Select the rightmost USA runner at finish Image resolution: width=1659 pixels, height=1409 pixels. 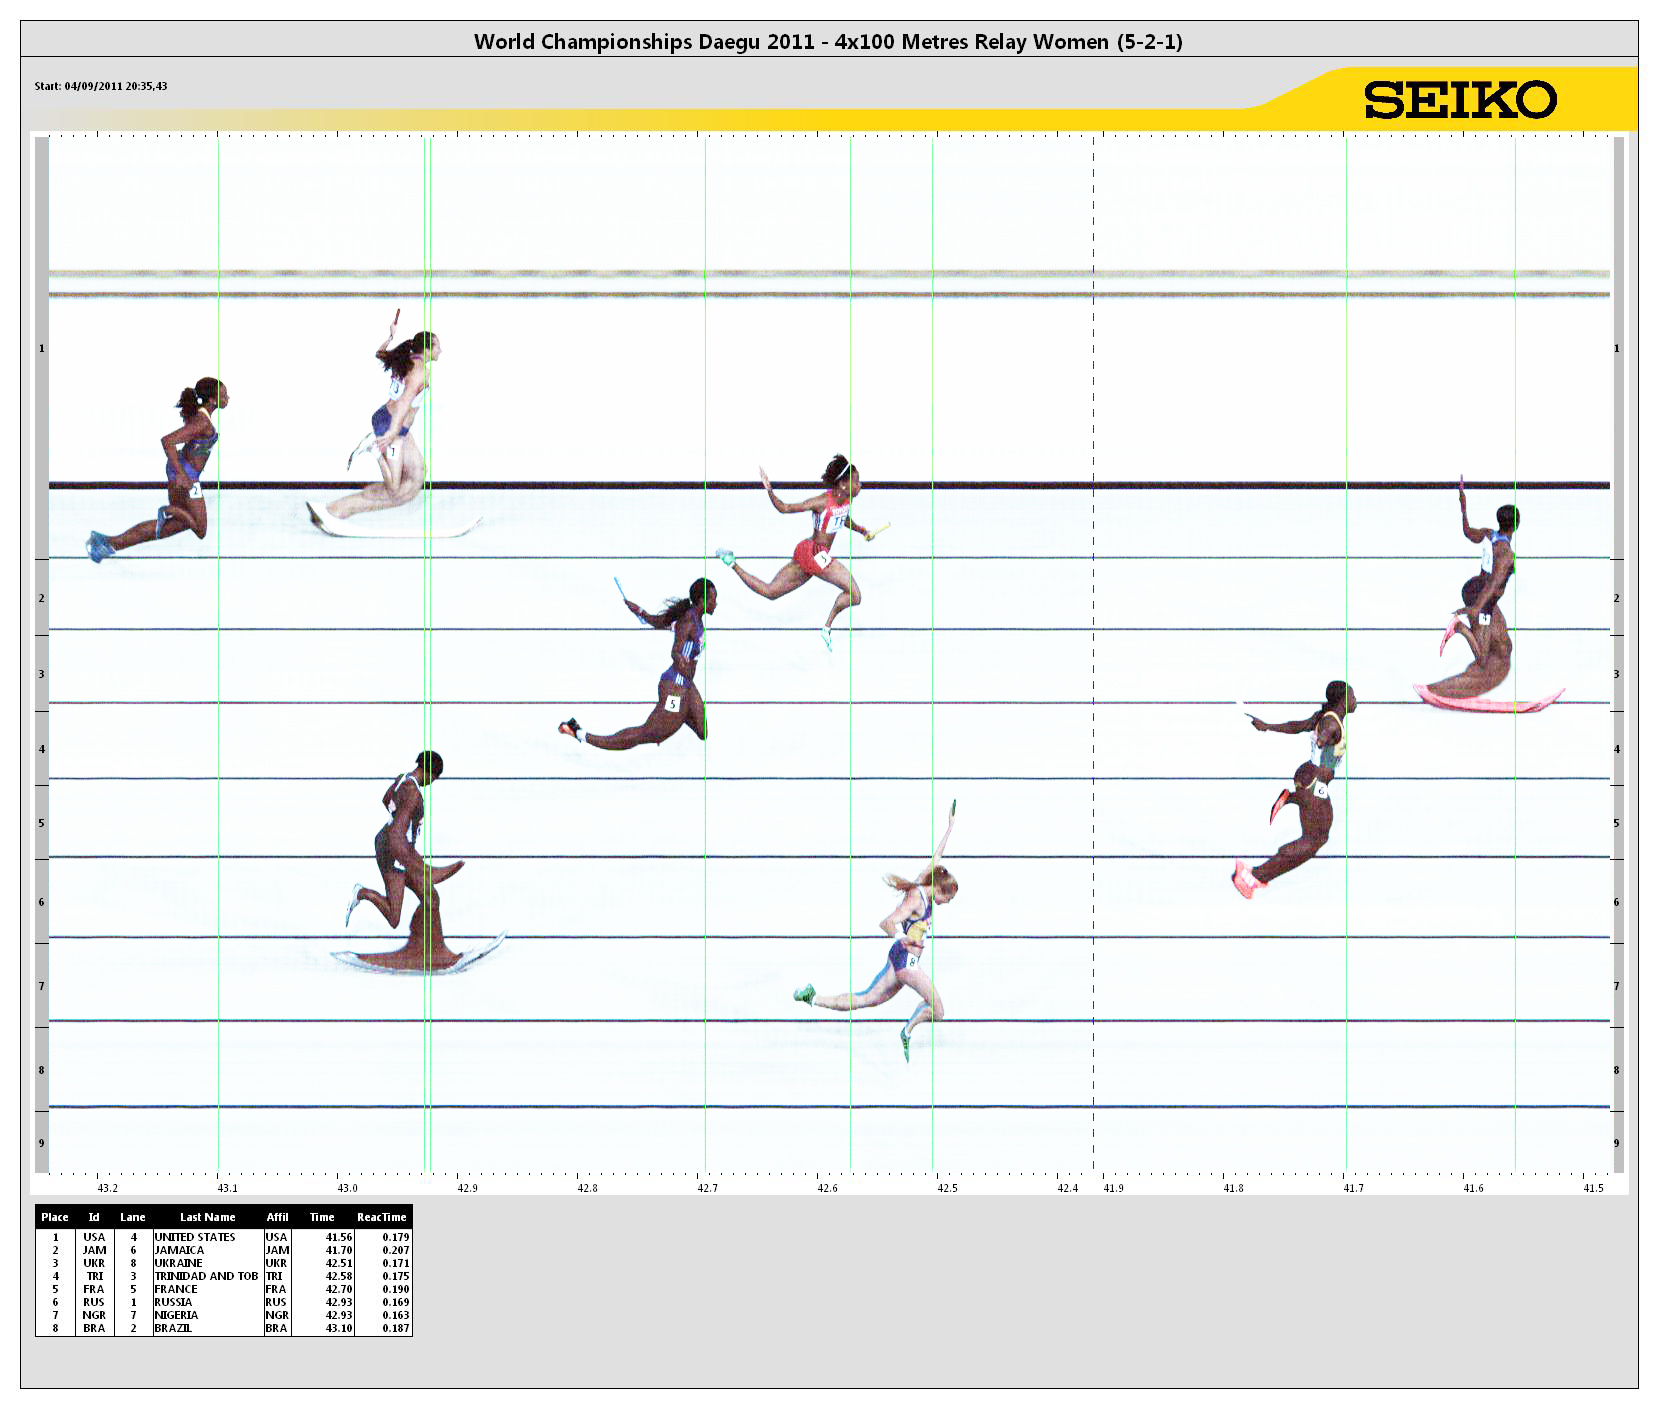point(1490,600)
